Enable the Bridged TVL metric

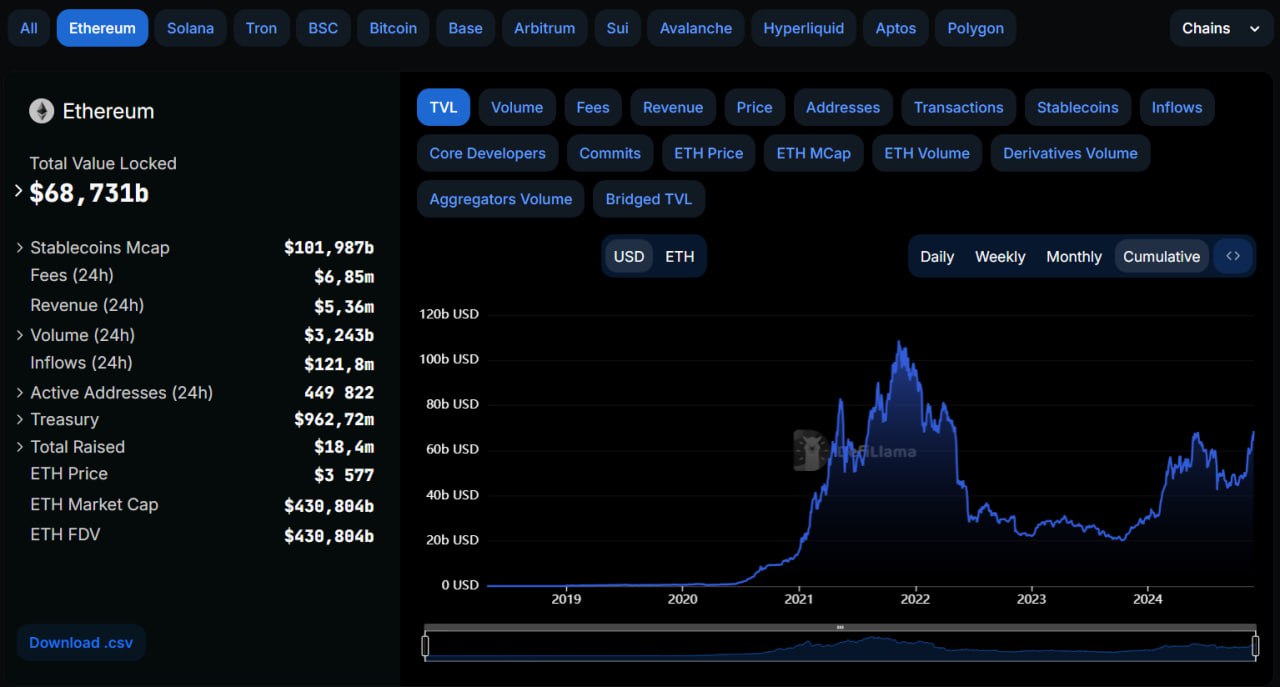tap(649, 199)
